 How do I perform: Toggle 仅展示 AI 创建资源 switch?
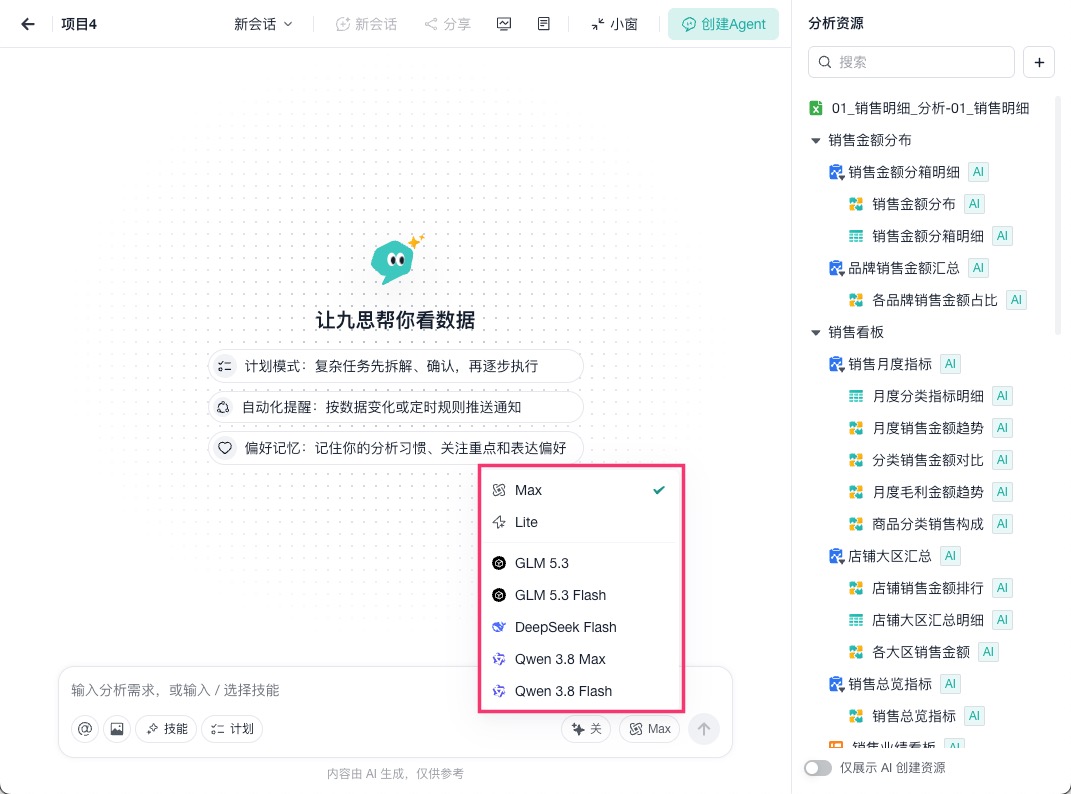coord(818,768)
